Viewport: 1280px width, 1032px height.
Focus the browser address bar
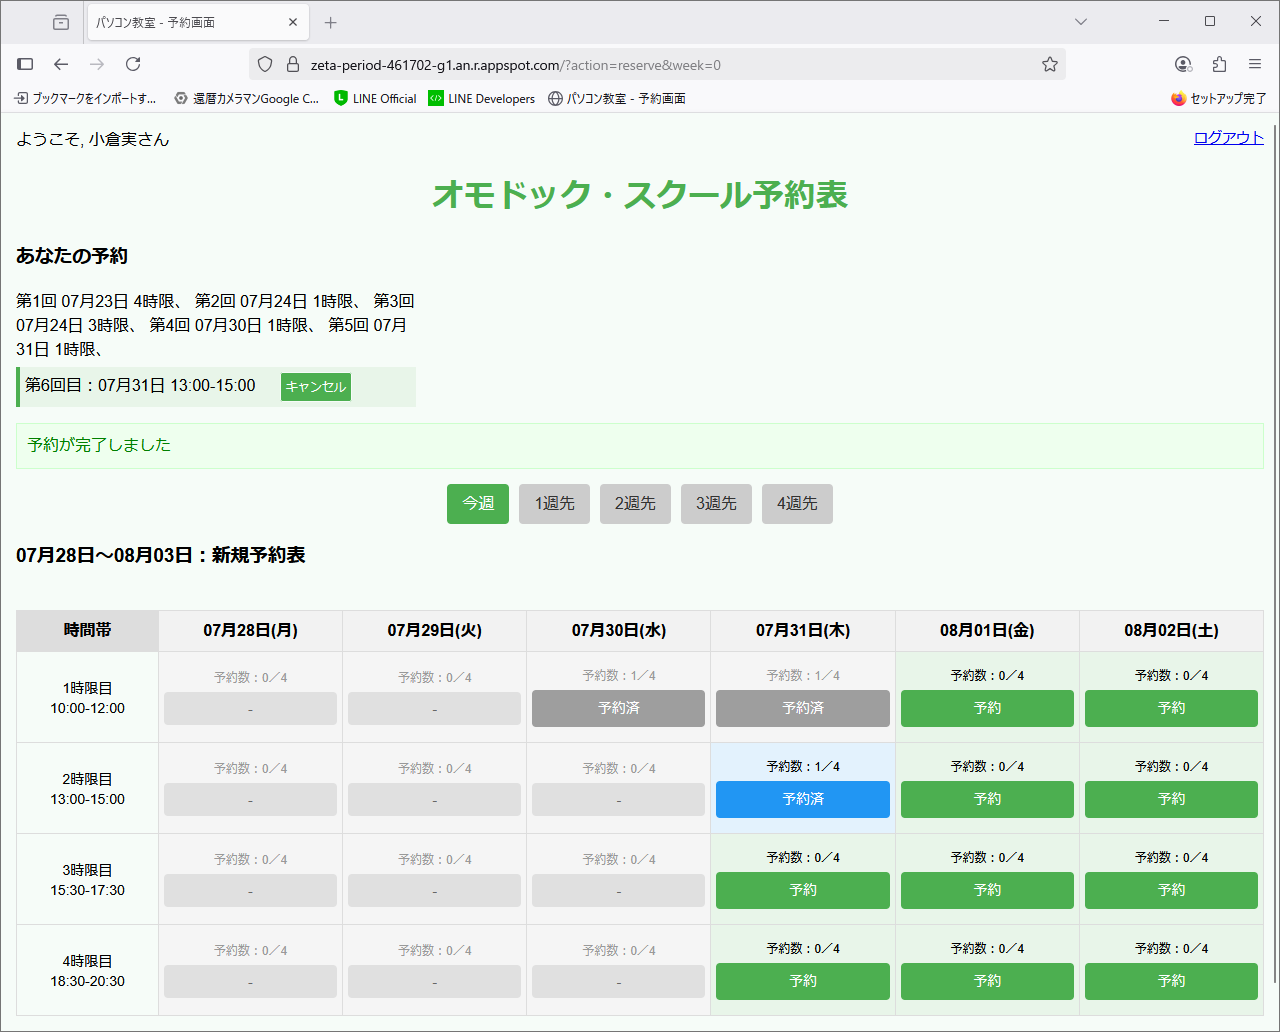(x=660, y=64)
